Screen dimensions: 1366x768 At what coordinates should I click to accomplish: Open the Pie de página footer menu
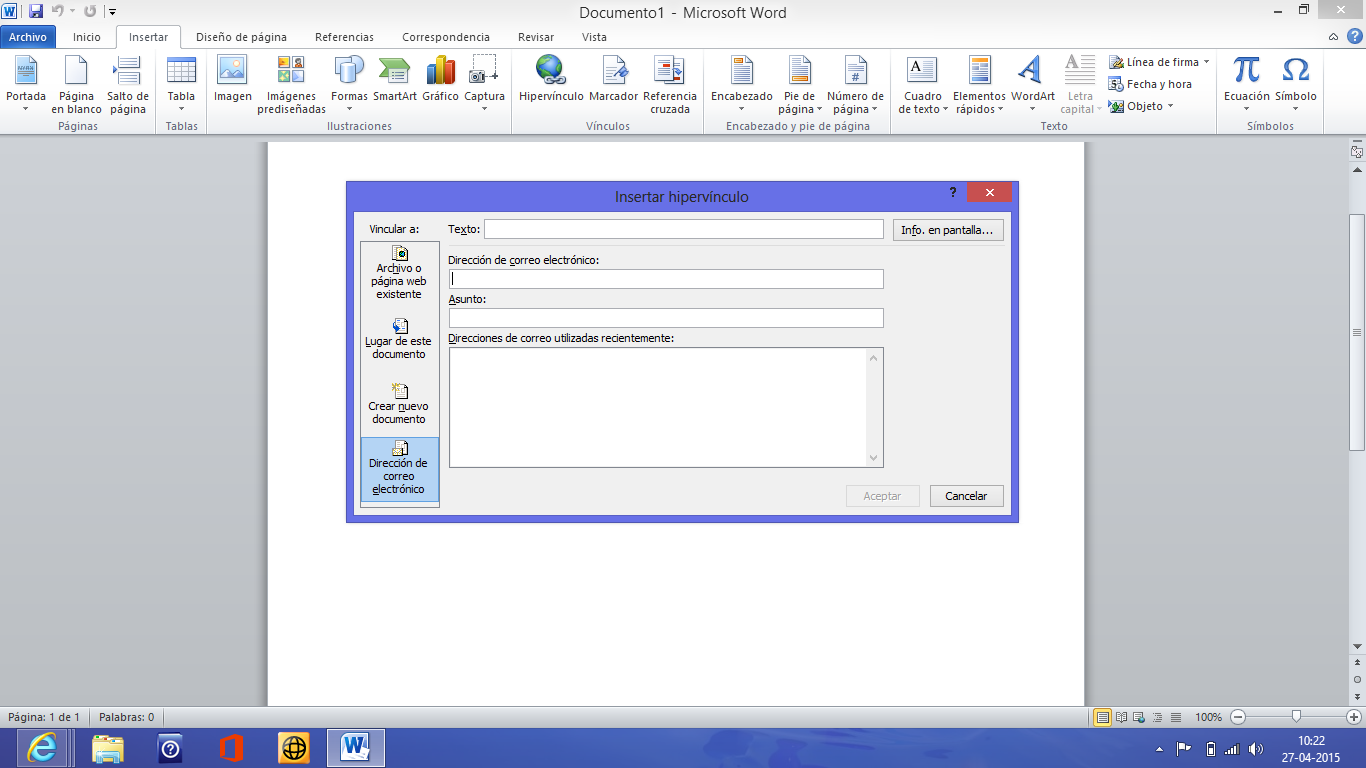click(x=800, y=84)
